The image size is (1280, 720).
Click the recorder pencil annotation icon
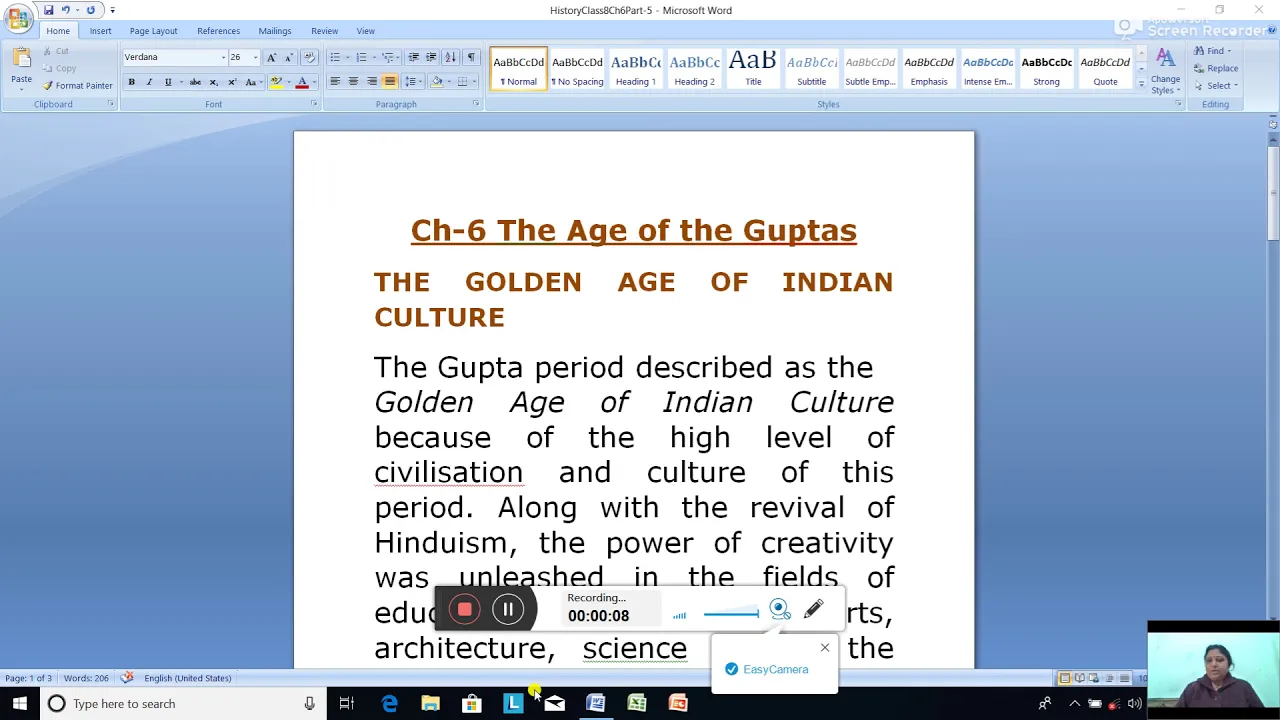tap(813, 609)
